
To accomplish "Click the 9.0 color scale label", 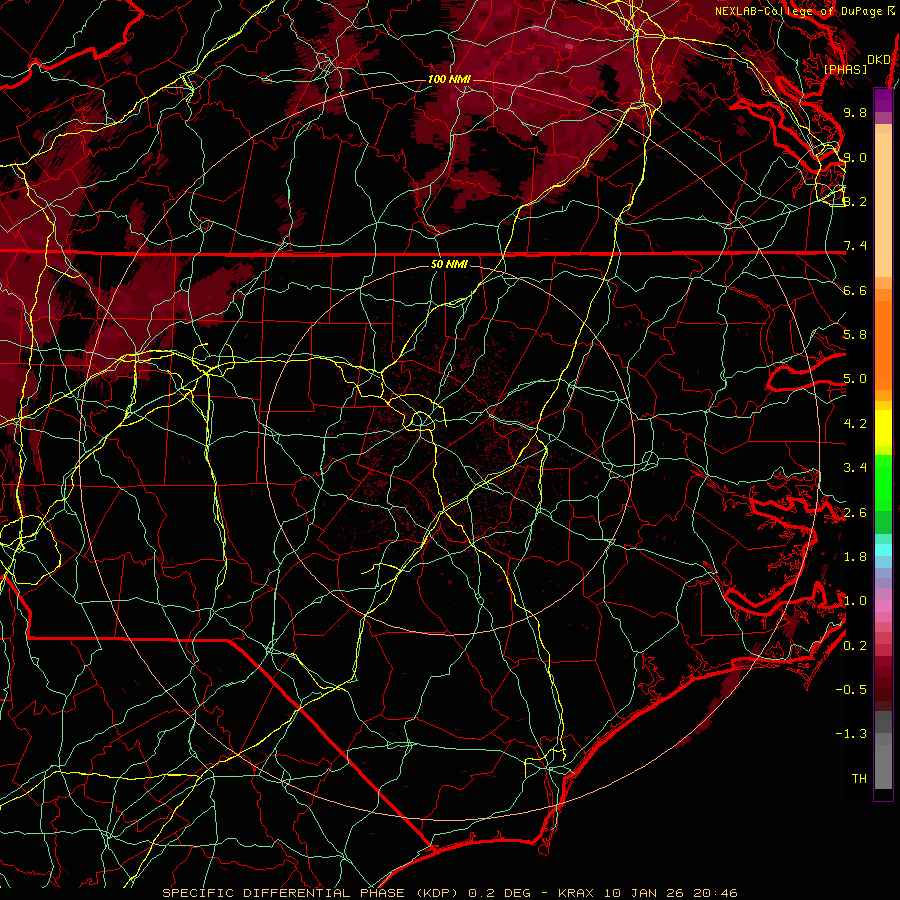I will (x=855, y=157).
